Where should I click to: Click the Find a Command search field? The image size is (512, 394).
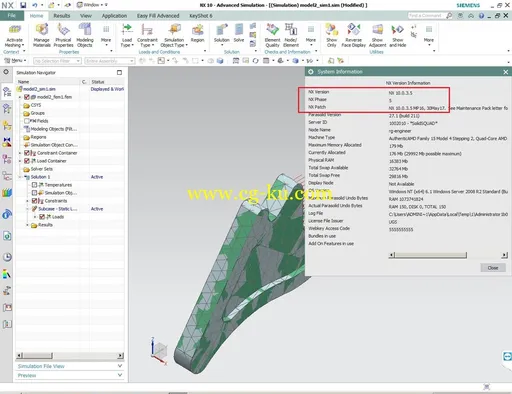pos(426,16)
